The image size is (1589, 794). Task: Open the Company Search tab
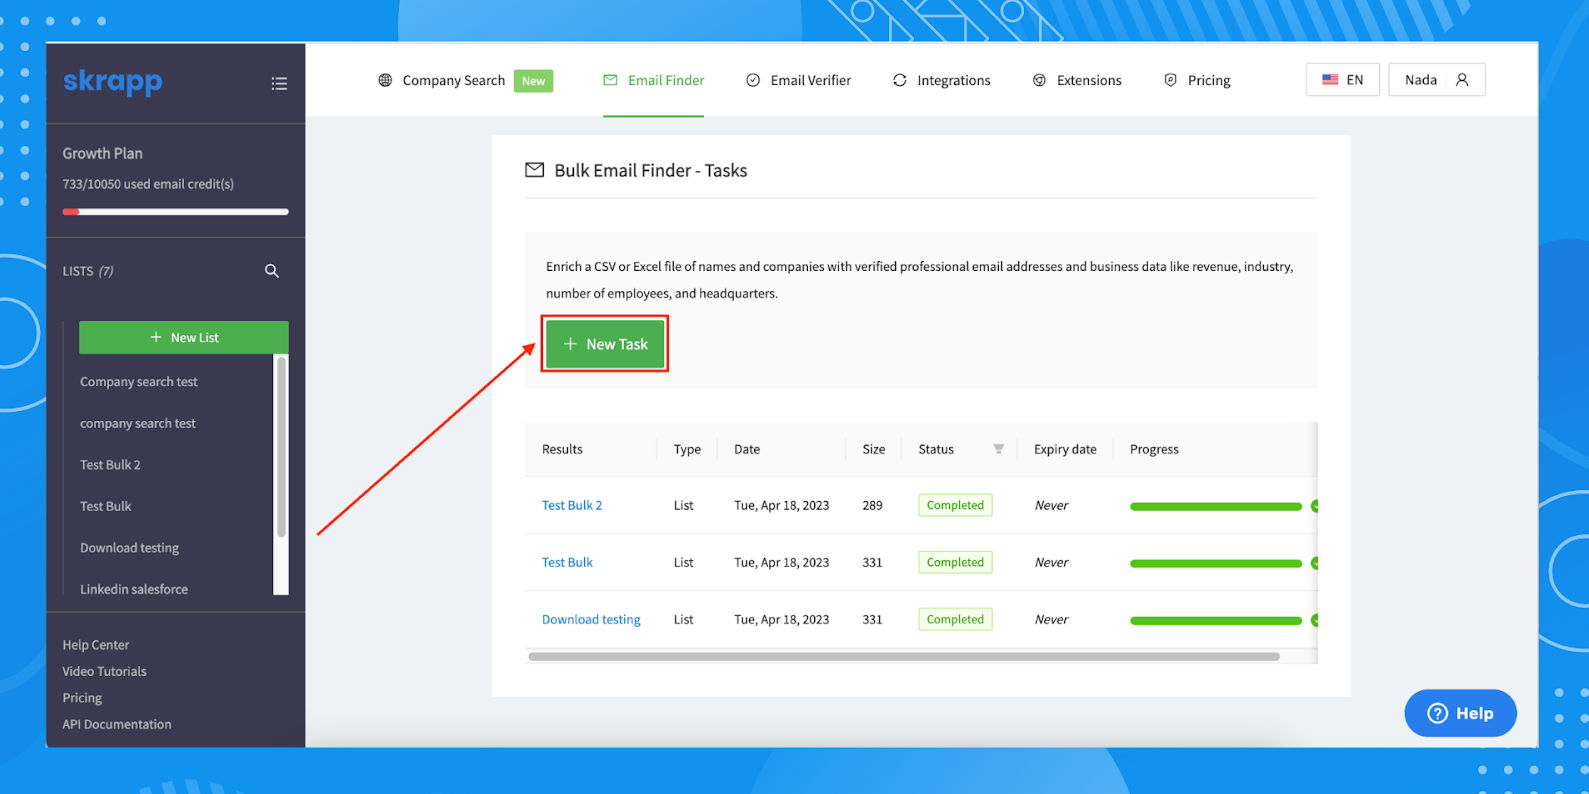point(454,80)
